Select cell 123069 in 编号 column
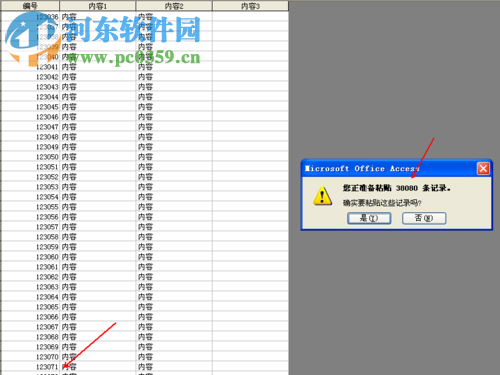 coord(31,347)
